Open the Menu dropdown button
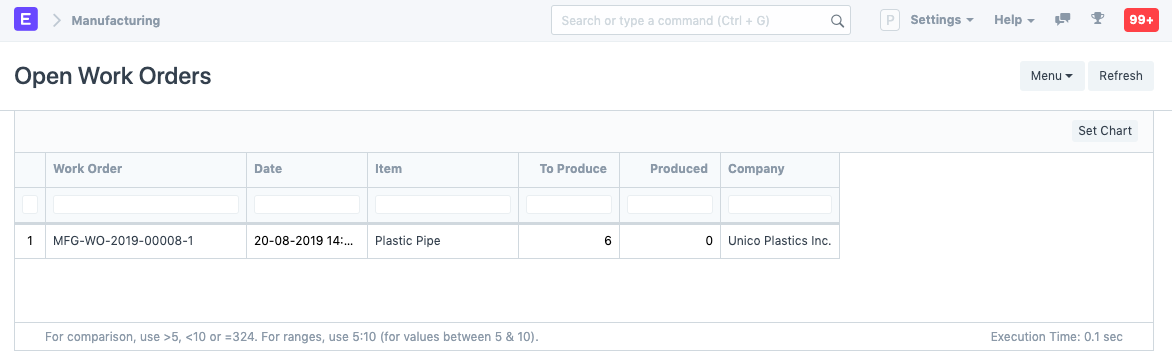This screenshot has height=361, width=1172. pos(1052,75)
